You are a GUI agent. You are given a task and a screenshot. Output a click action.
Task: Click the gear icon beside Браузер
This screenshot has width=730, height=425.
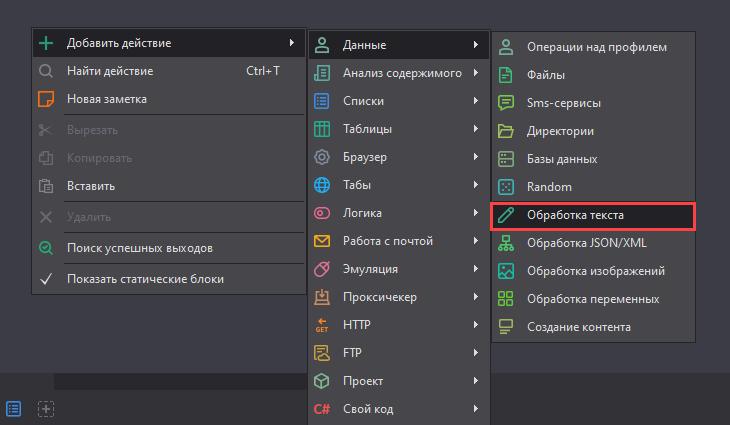point(322,157)
